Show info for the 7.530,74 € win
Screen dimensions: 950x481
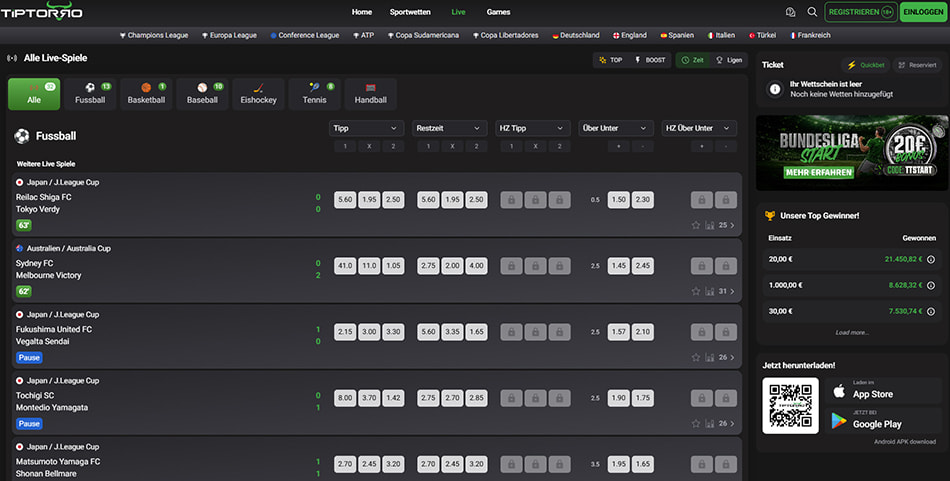click(x=931, y=311)
